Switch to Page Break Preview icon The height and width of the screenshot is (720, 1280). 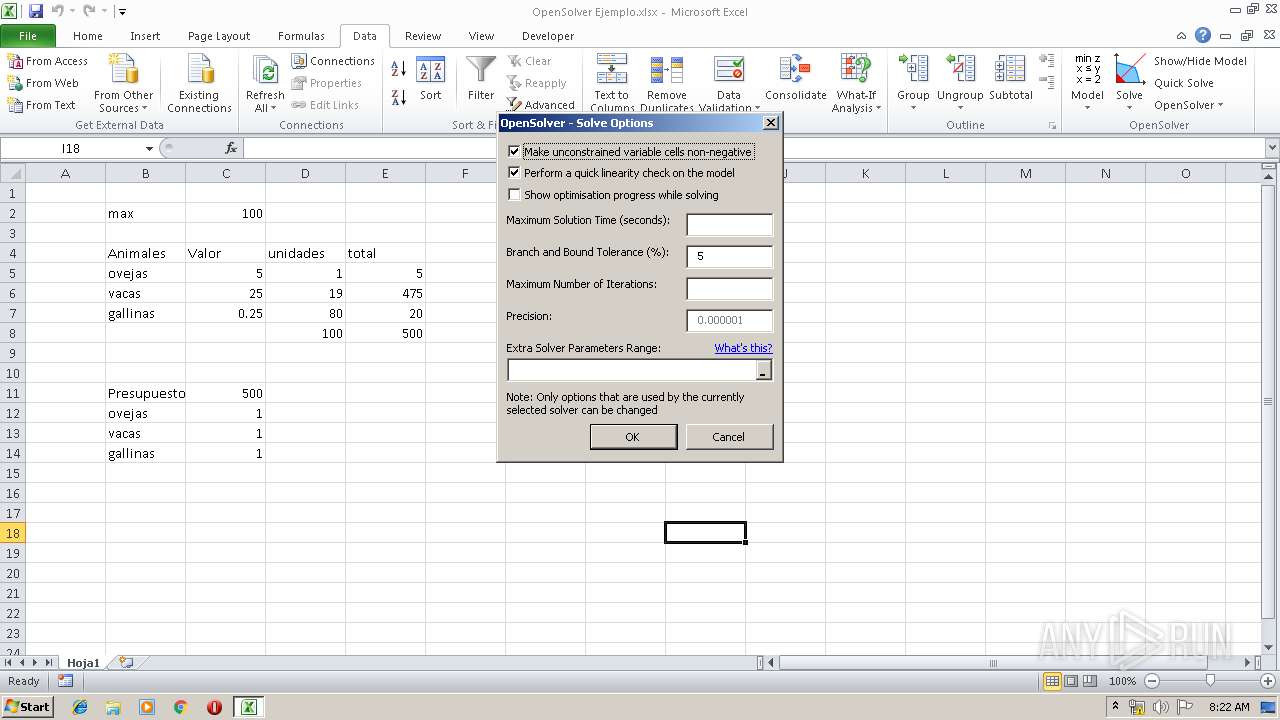[x=1091, y=681]
